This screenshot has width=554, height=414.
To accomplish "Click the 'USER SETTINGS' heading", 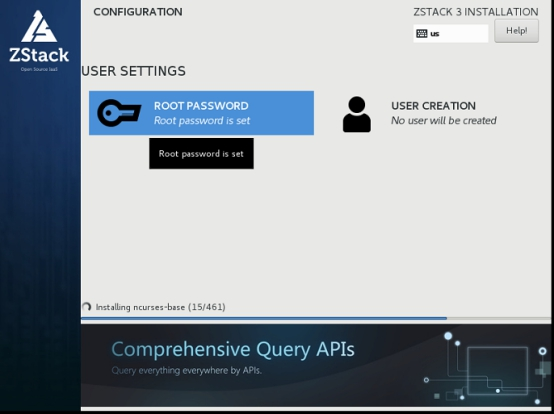I will pos(134,71).
